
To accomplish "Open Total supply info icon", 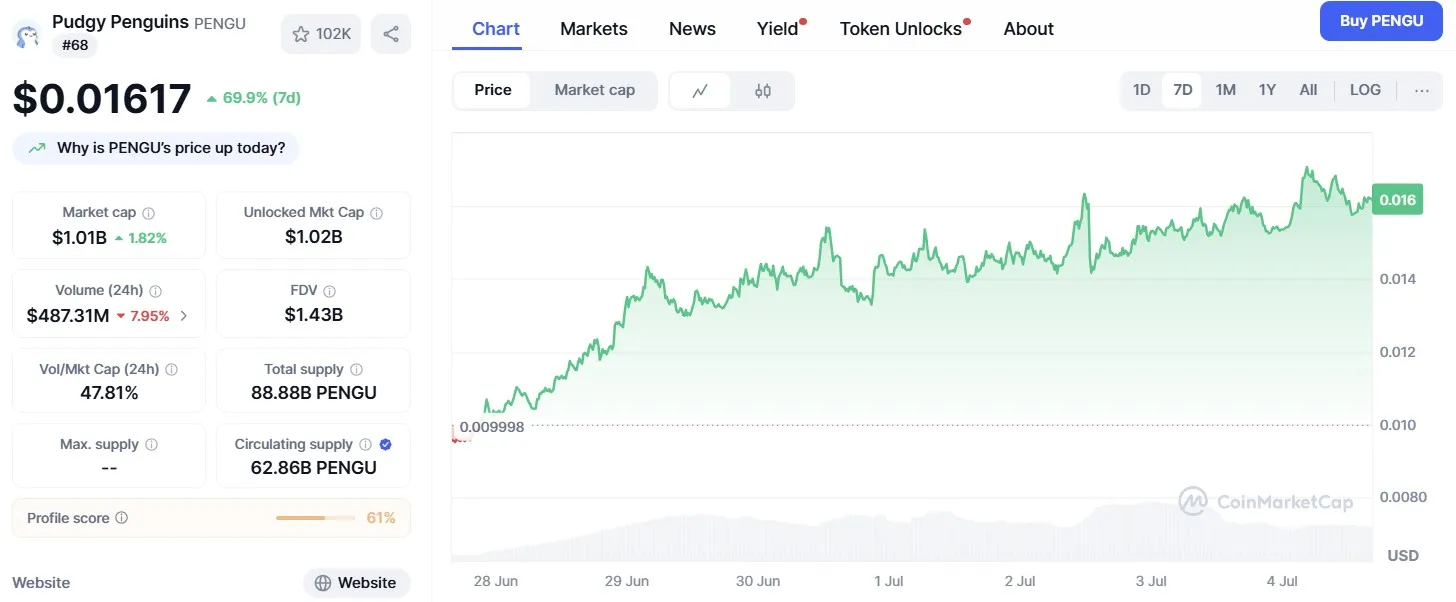I will [x=357, y=370].
